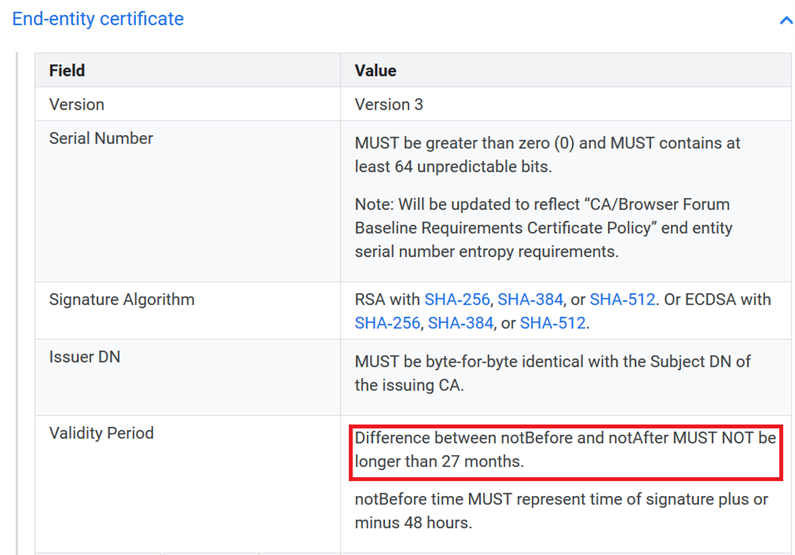
Task: Click the CA/Browser Forum note paragraph
Action: point(545,228)
